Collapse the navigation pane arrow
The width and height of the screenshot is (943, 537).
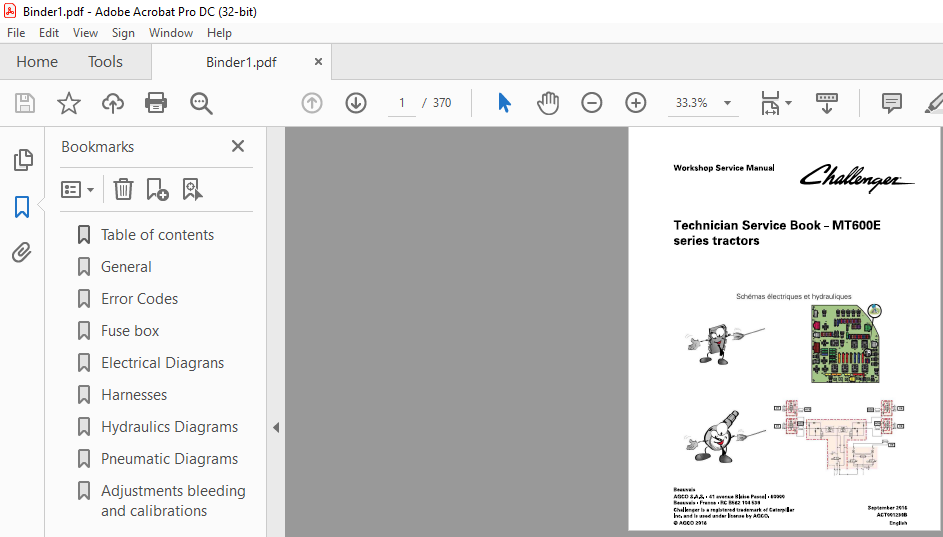276,428
